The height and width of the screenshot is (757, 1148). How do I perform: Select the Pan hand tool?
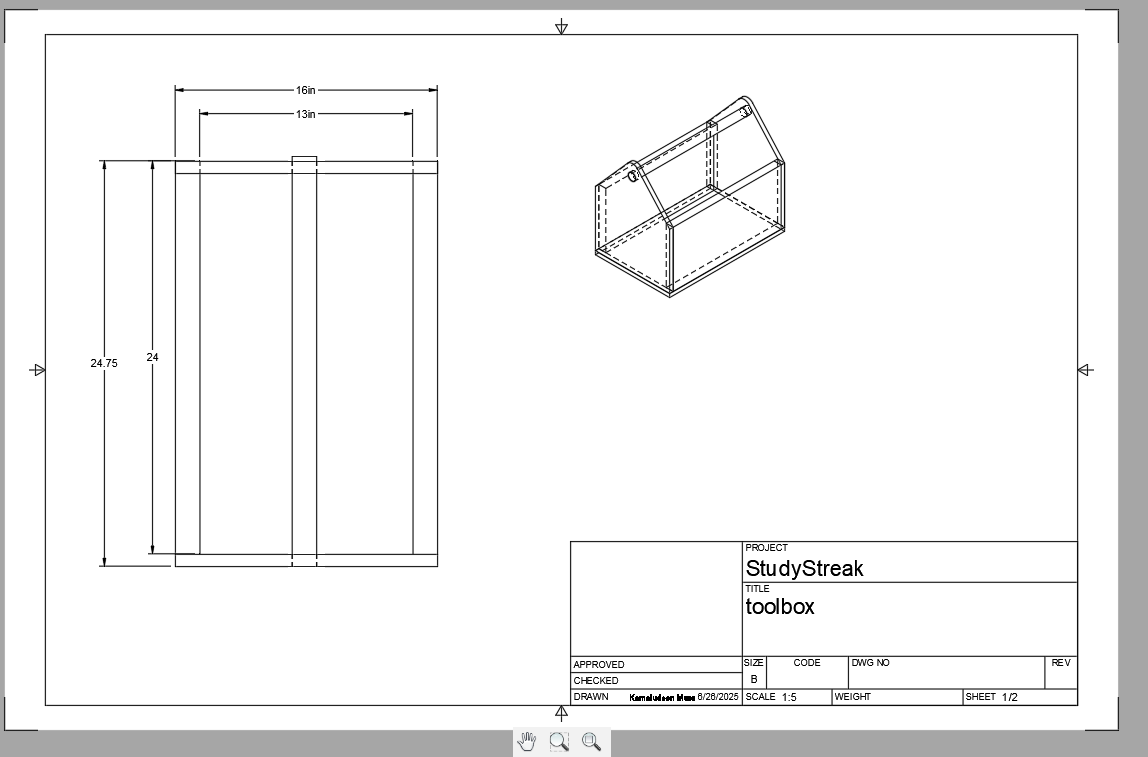pyautogui.click(x=527, y=741)
